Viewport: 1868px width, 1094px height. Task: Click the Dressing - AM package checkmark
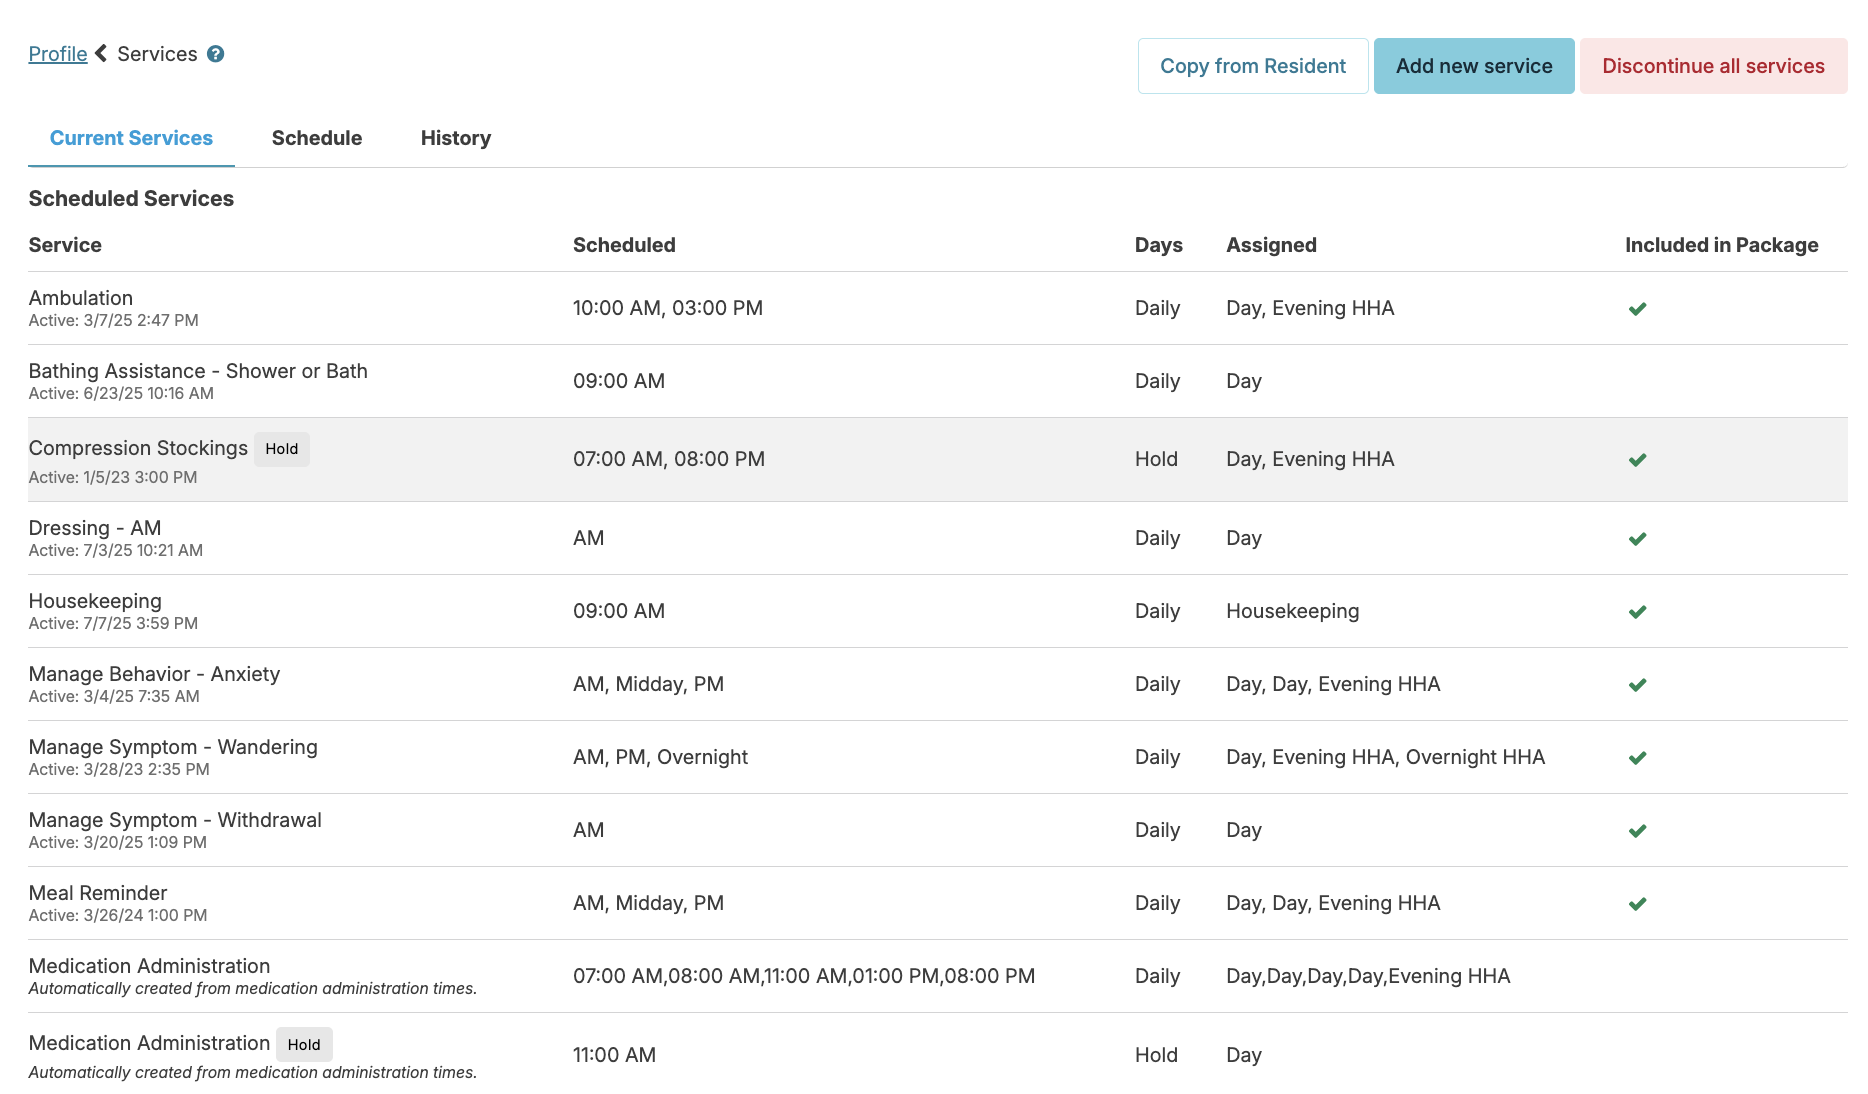click(x=1637, y=539)
